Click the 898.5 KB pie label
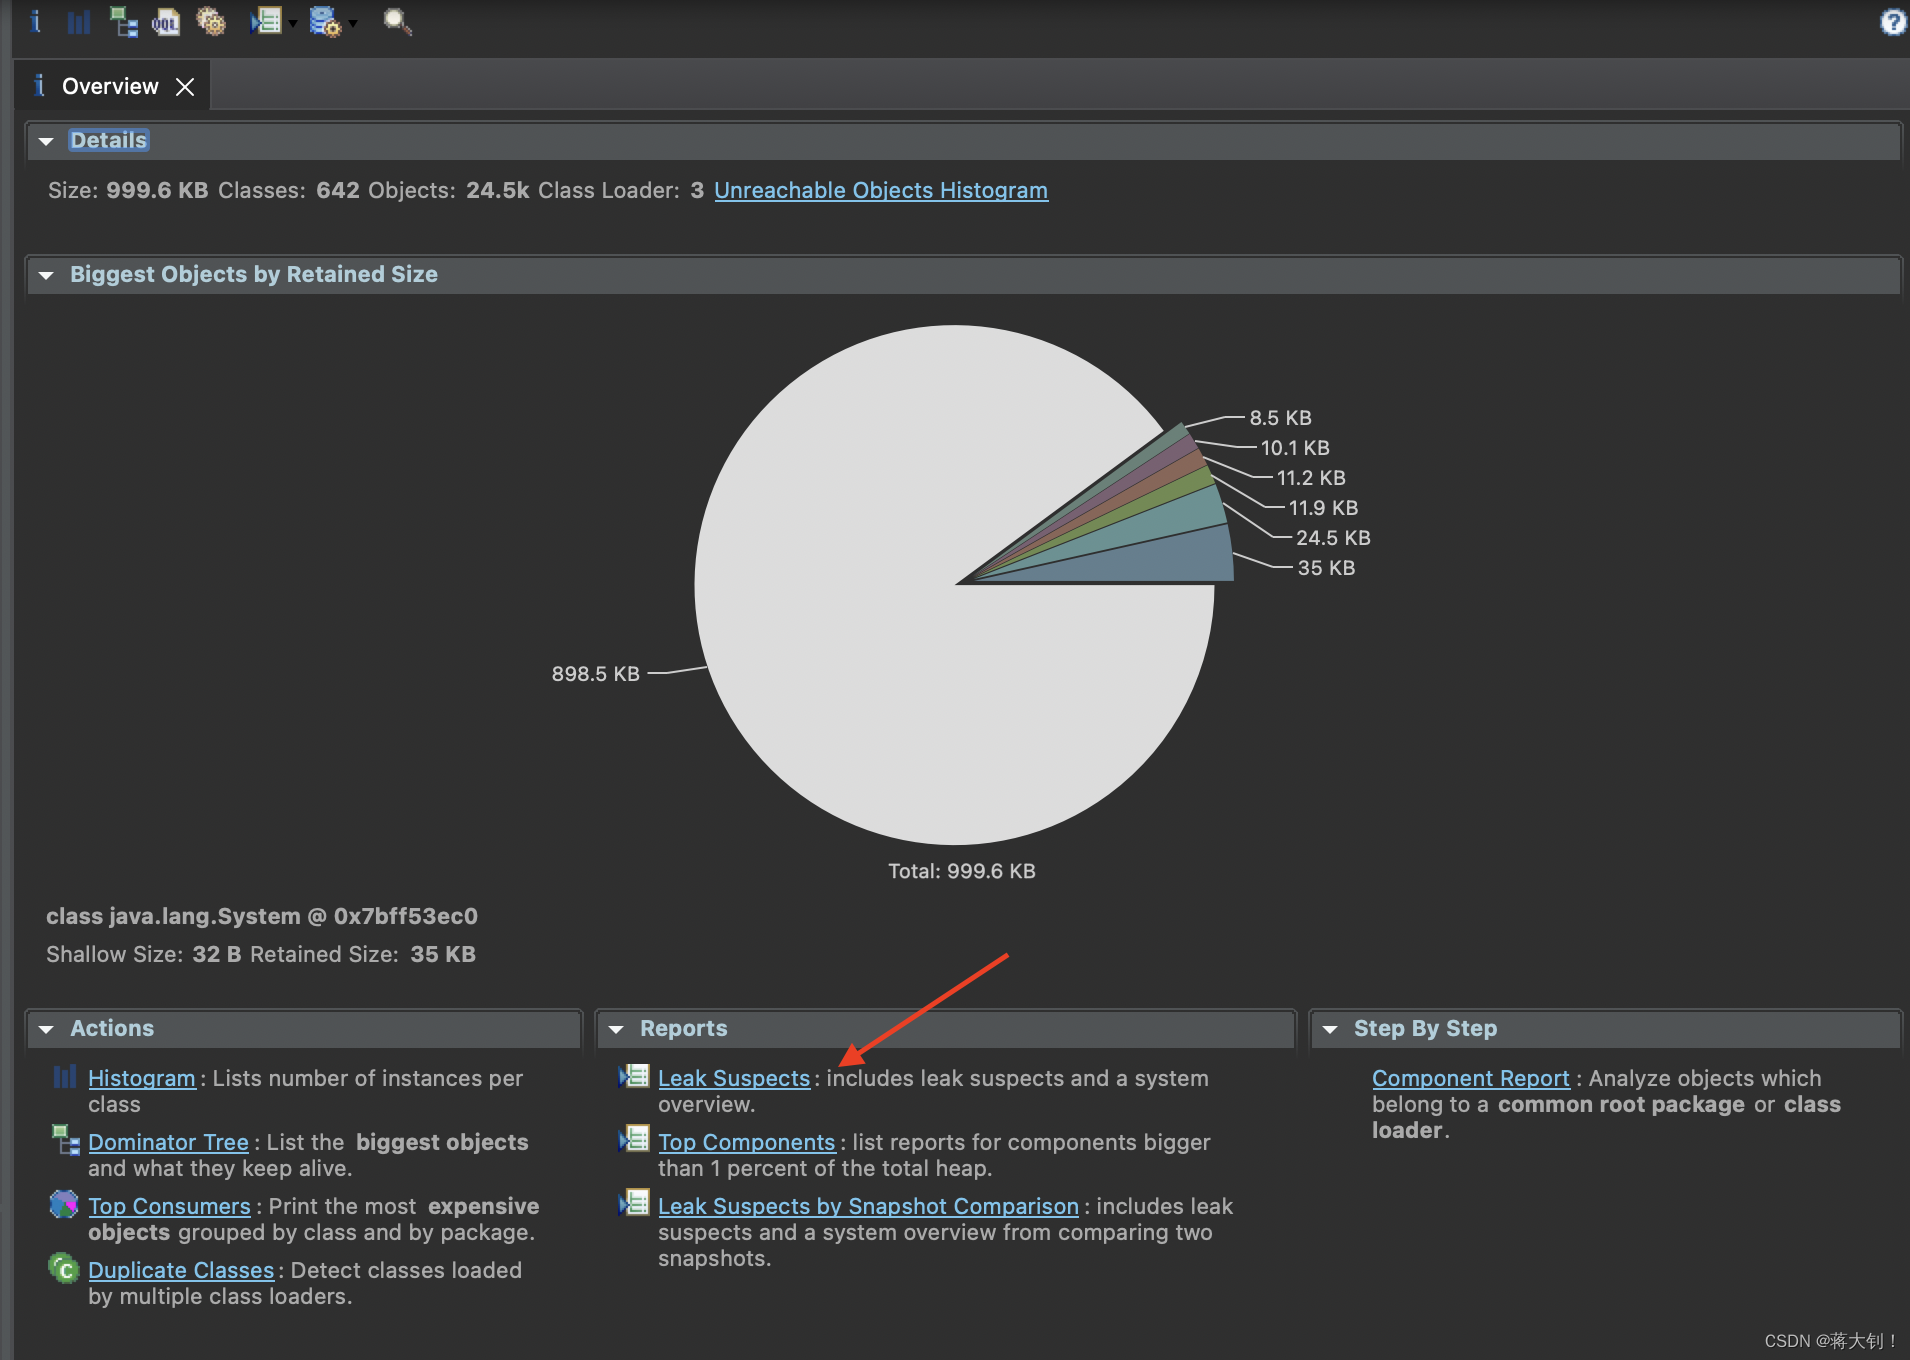This screenshot has width=1910, height=1360. pos(595,674)
